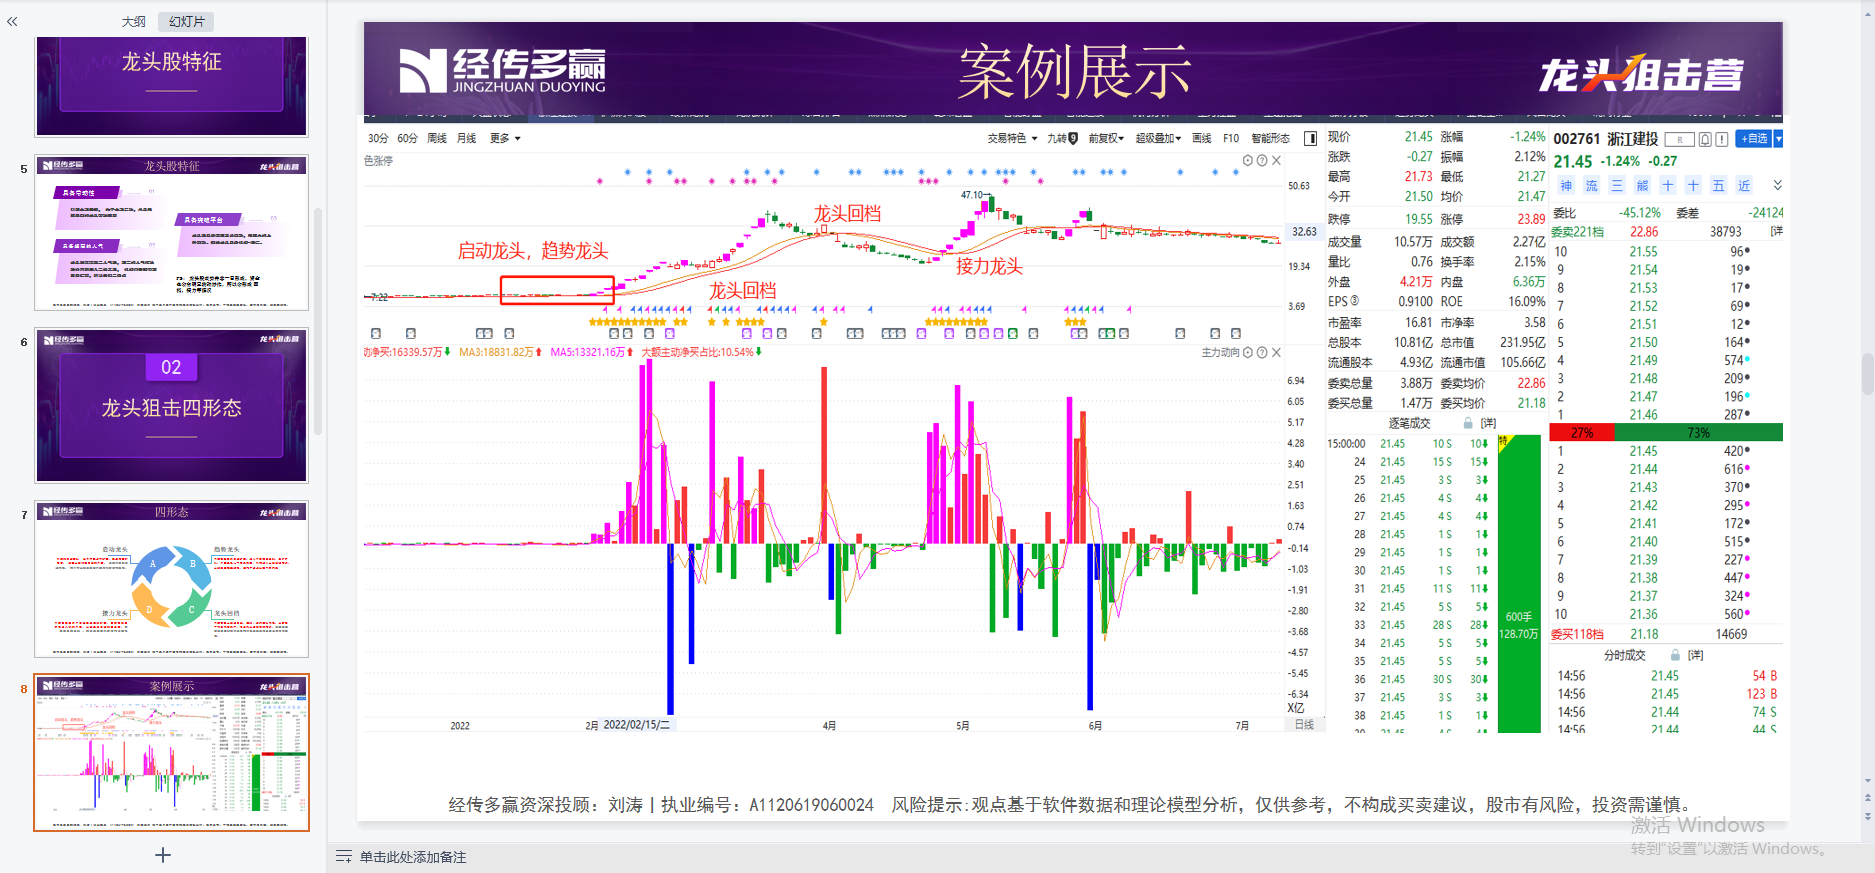This screenshot has height=873, width=1875.
Task: Open the dropdown arrow next to +自选
Action: click(x=1778, y=139)
